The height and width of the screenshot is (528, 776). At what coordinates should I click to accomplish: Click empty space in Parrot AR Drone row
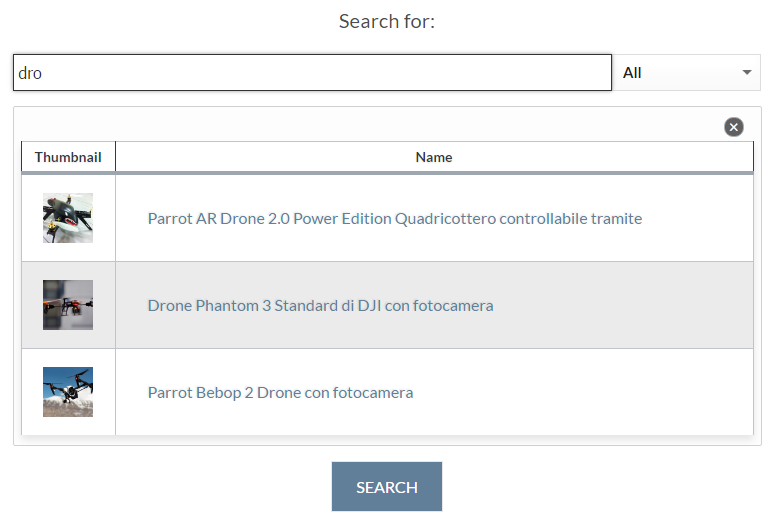click(698, 218)
